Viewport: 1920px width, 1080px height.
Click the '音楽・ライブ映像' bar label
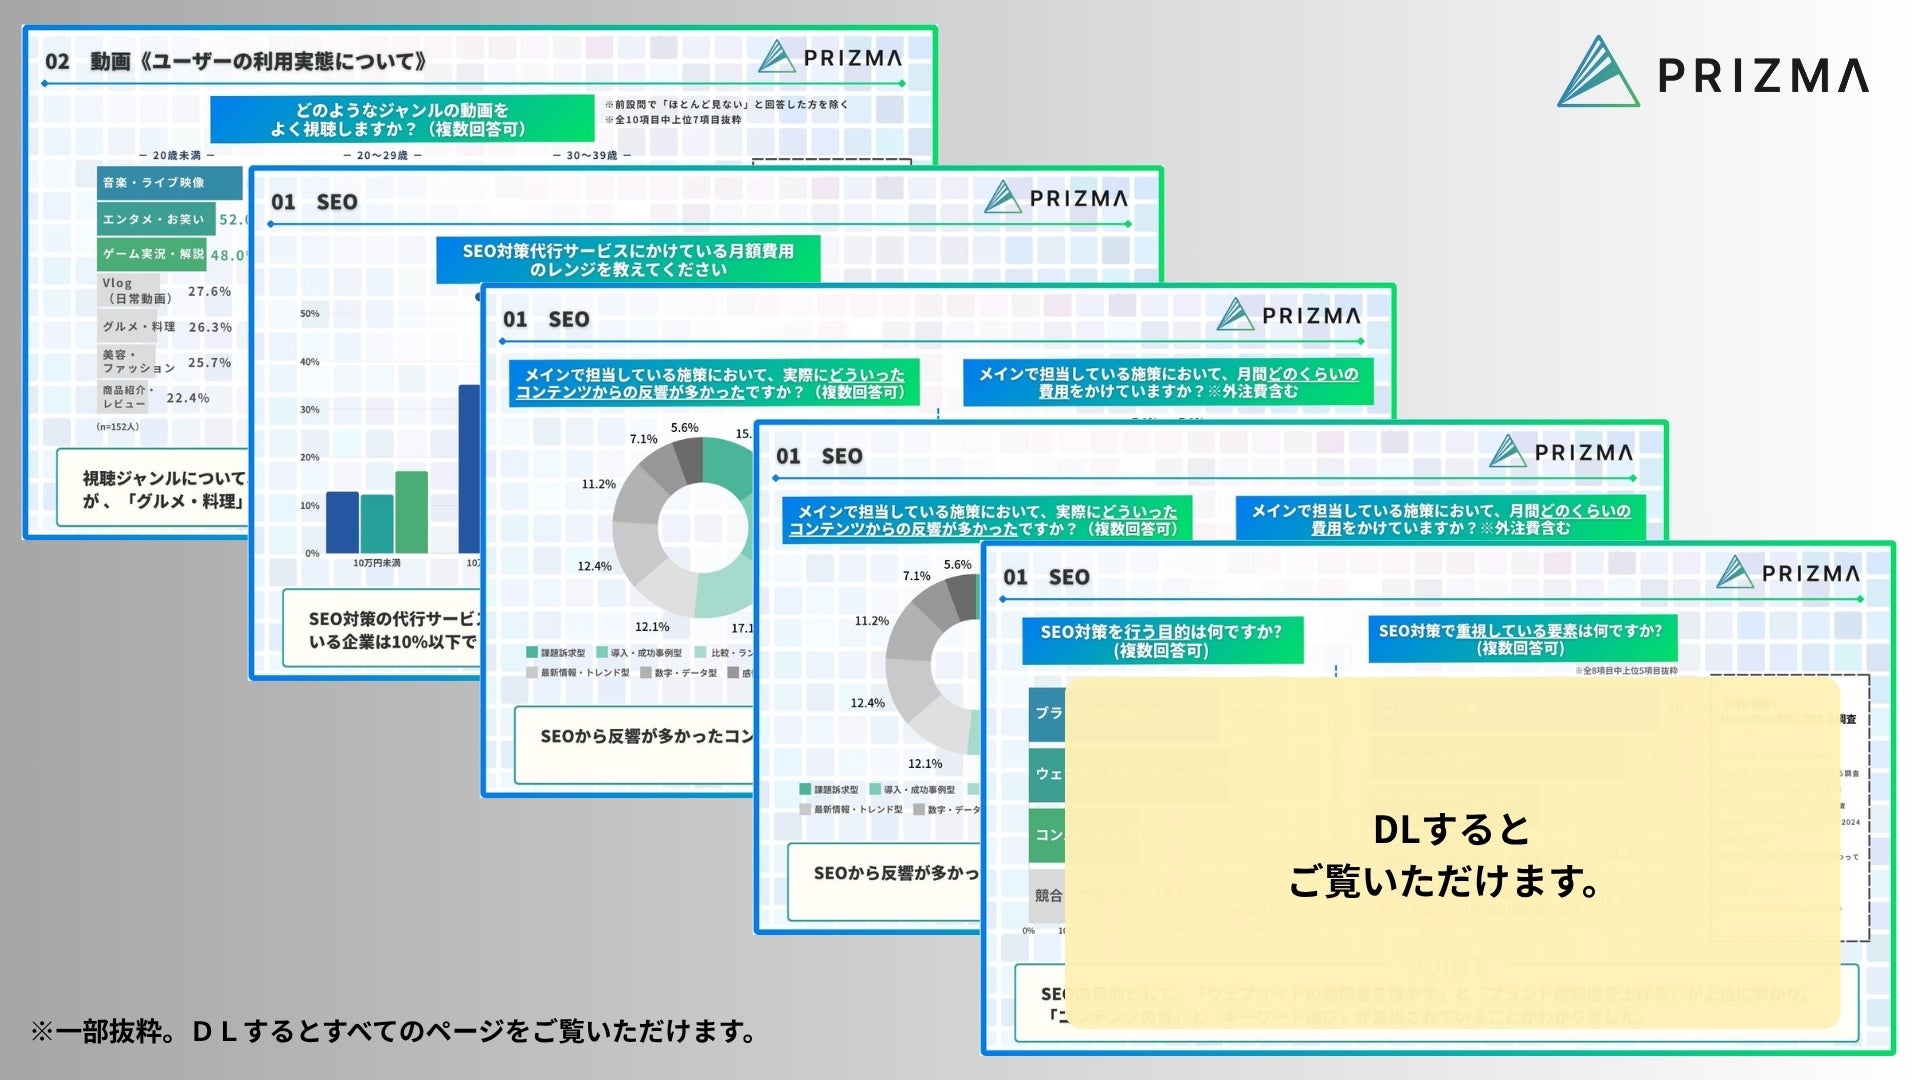click(153, 183)
